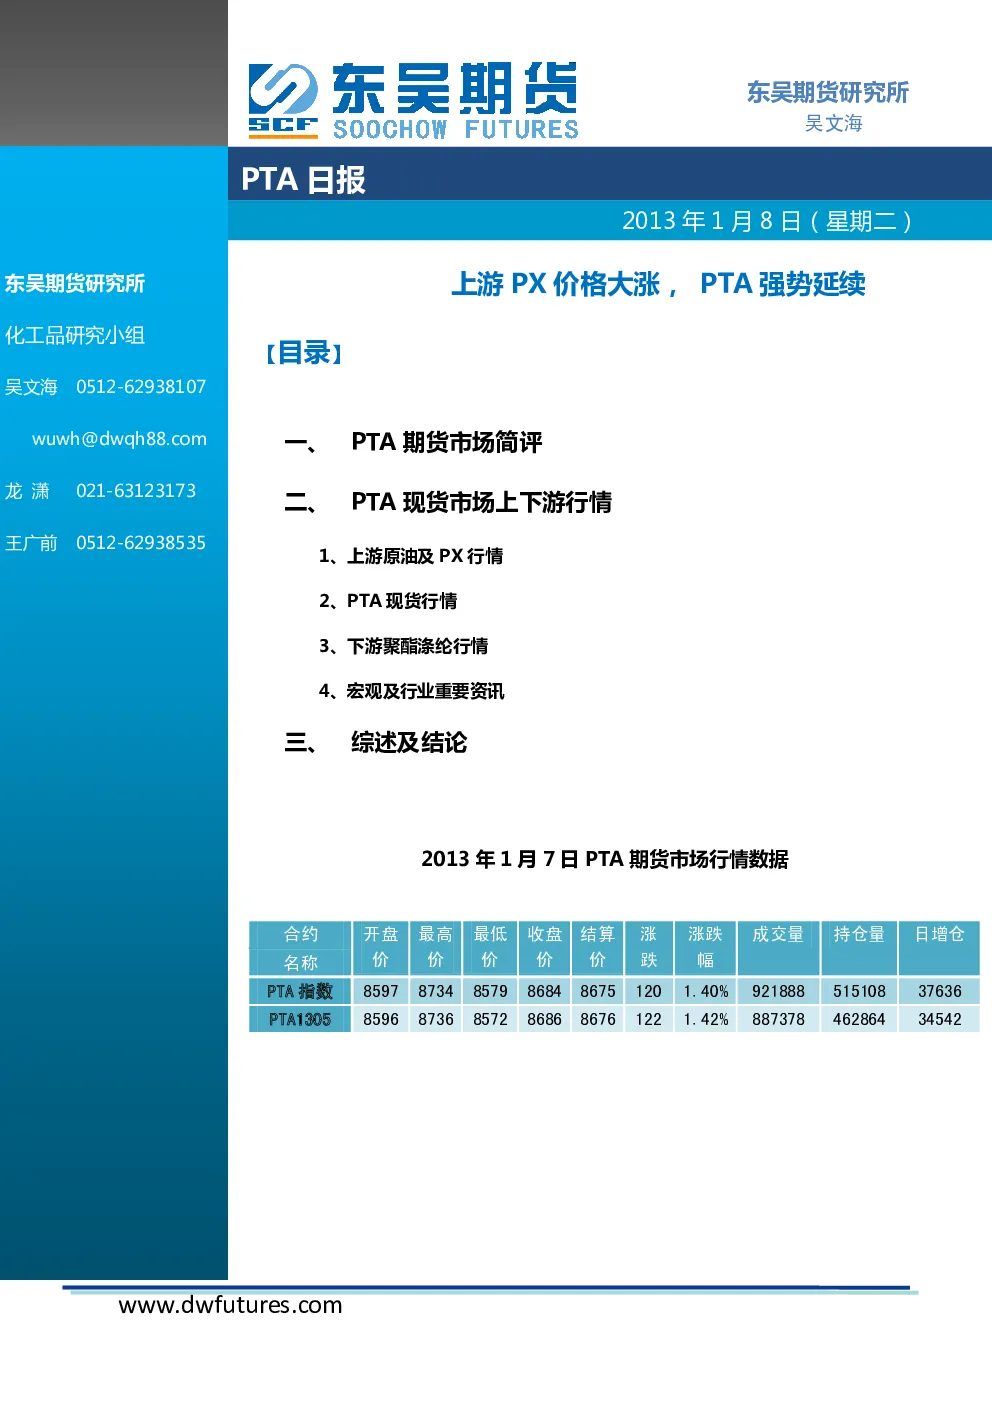992x1403 pixels.
Task: Click the header-right '东吴期货研究所' text
Action: pyautogui.click(x=828, y=92)
